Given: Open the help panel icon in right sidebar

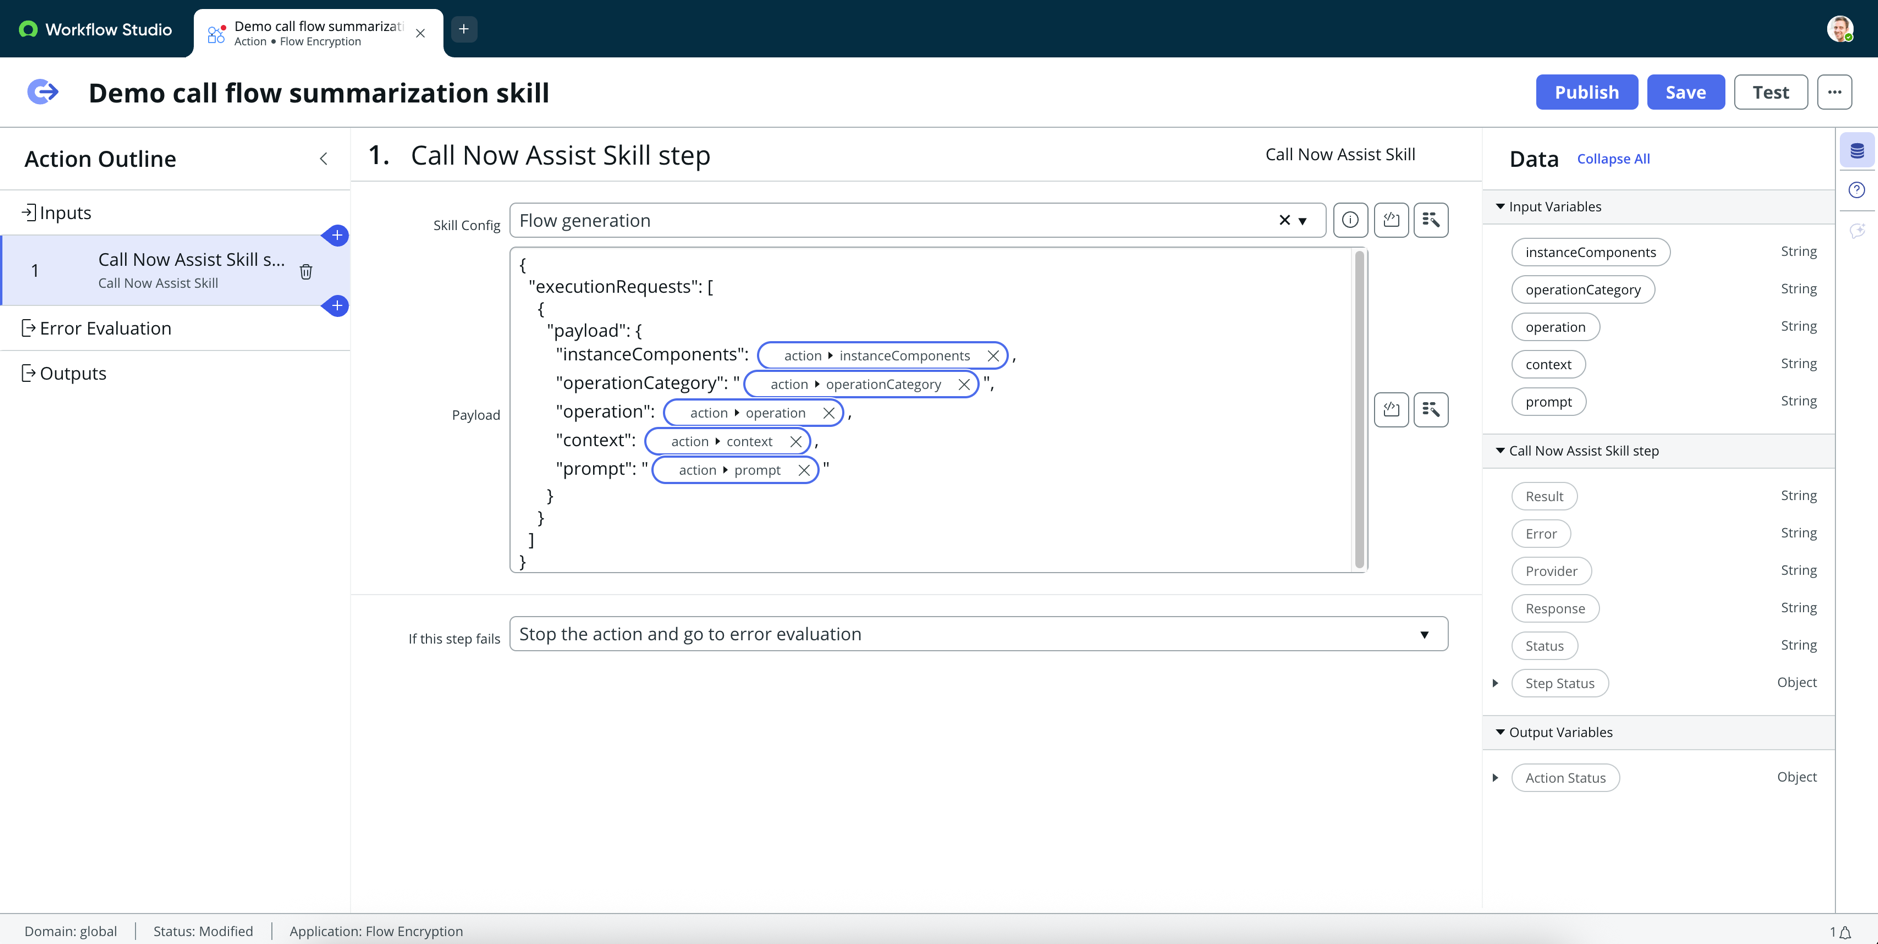Looking at the screenshot, I should click(1857, 190).
